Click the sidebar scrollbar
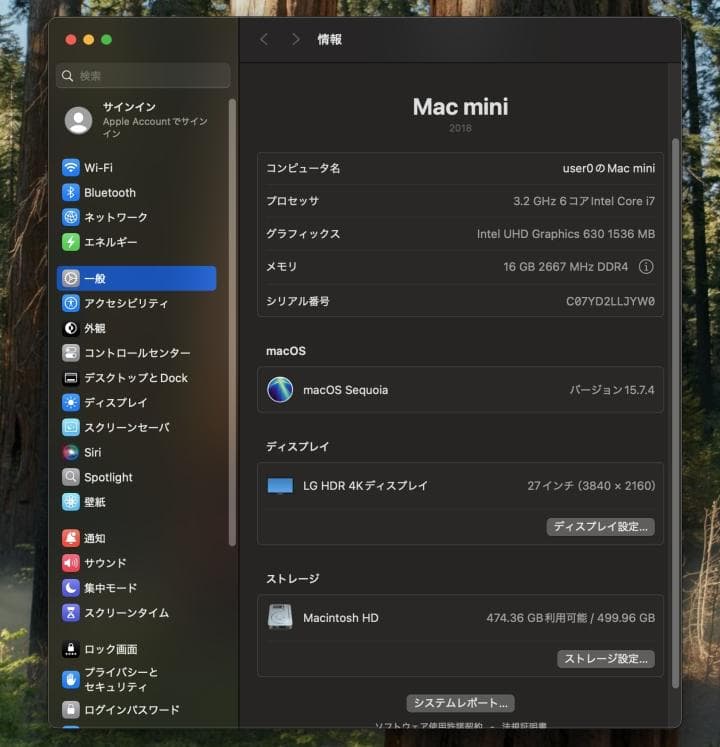720x747 pixels. [x=232, y=322]
